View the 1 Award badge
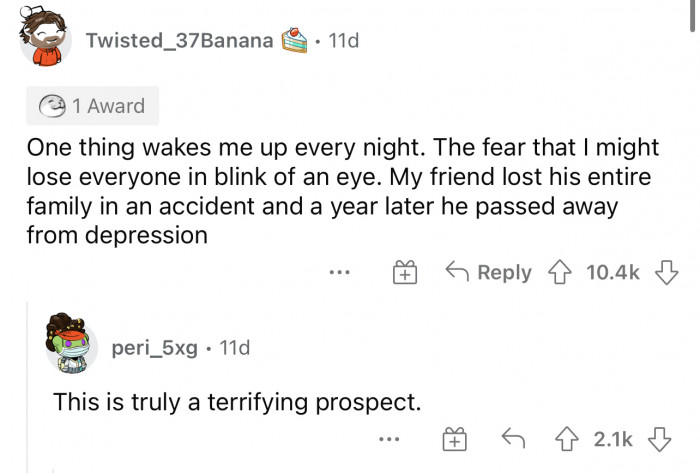Image resolution: width=700 pixels, height=473 pixels. pos(92,106)
